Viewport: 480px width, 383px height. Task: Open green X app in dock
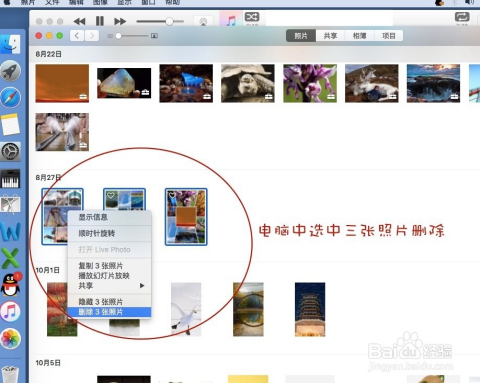pos(10,258)
